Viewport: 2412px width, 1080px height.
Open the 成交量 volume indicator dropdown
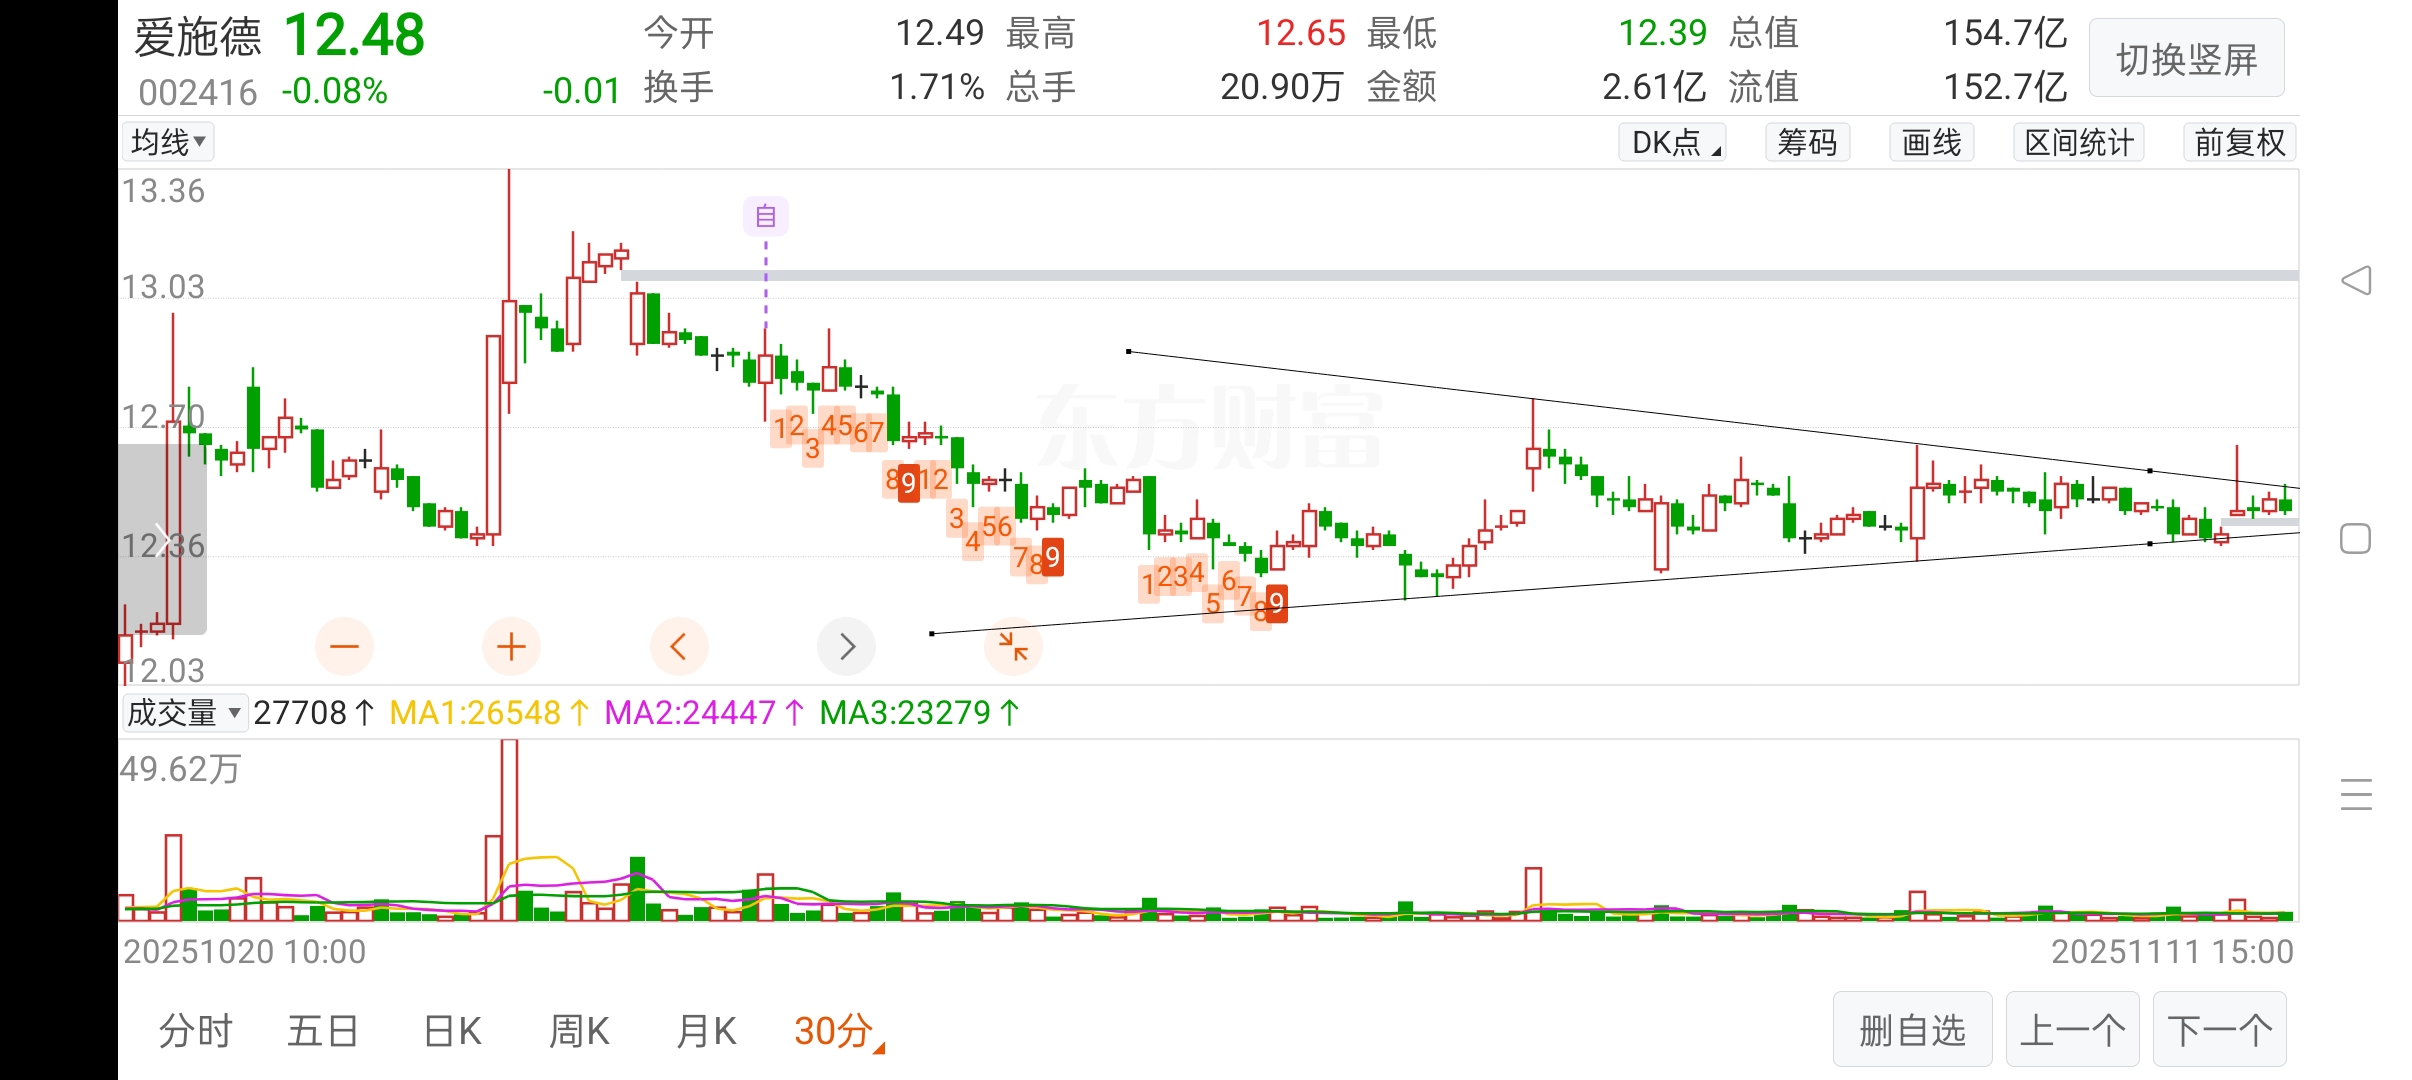tap(184, 713)
